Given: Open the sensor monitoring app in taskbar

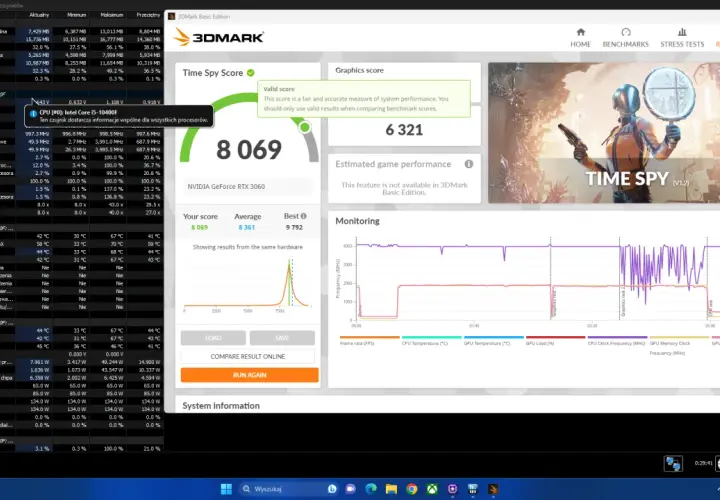Looking at the screenshot, I should [472, 489].
